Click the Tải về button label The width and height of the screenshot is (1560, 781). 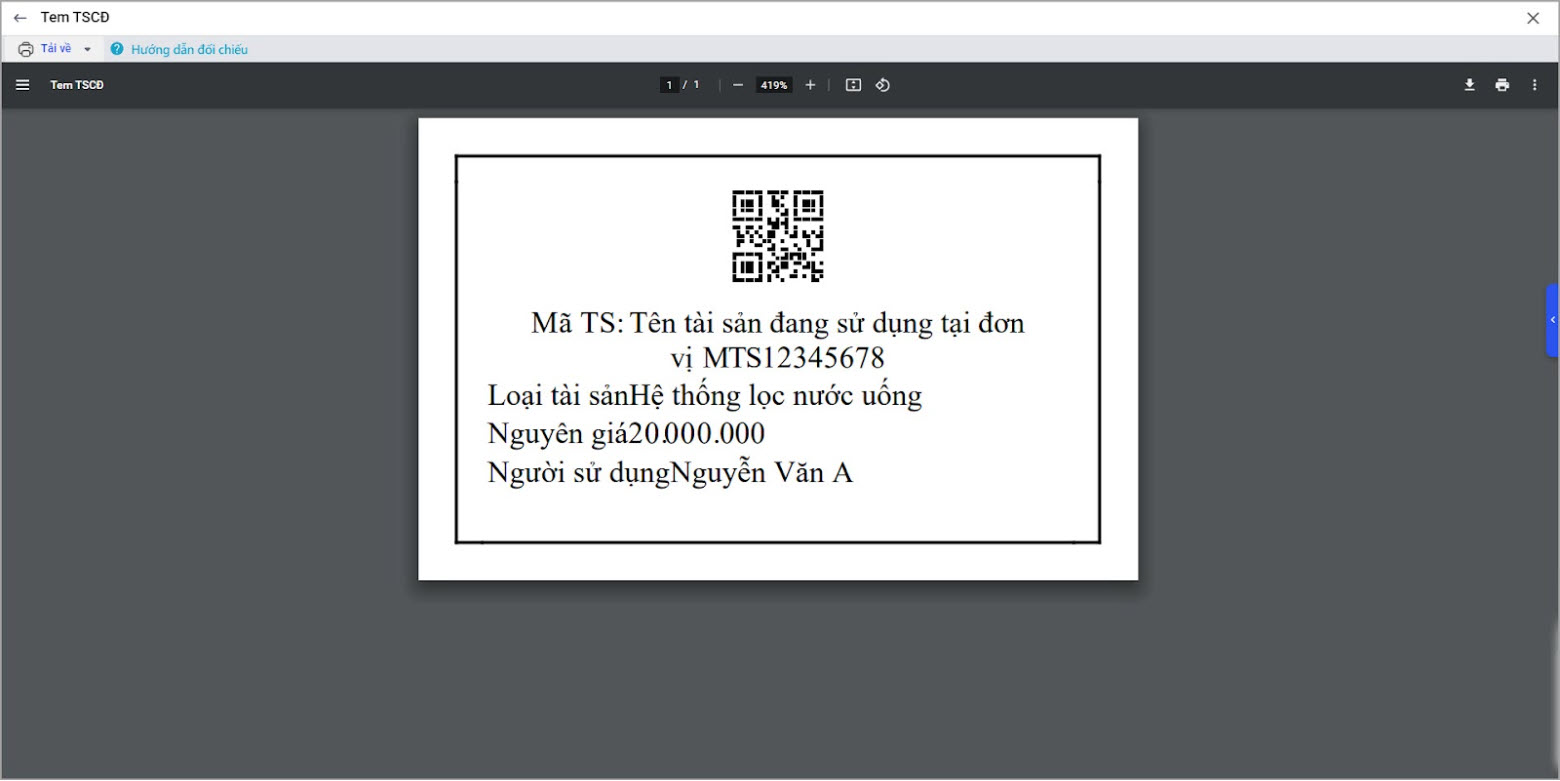(56, 49)
